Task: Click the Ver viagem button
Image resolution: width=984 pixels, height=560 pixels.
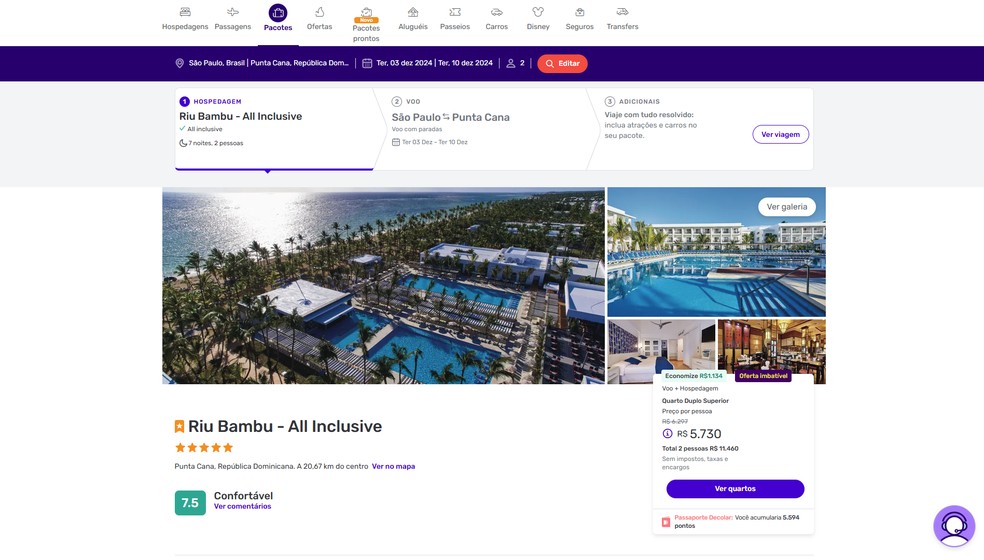Action: pyautogui.click(x=780, y=135)
